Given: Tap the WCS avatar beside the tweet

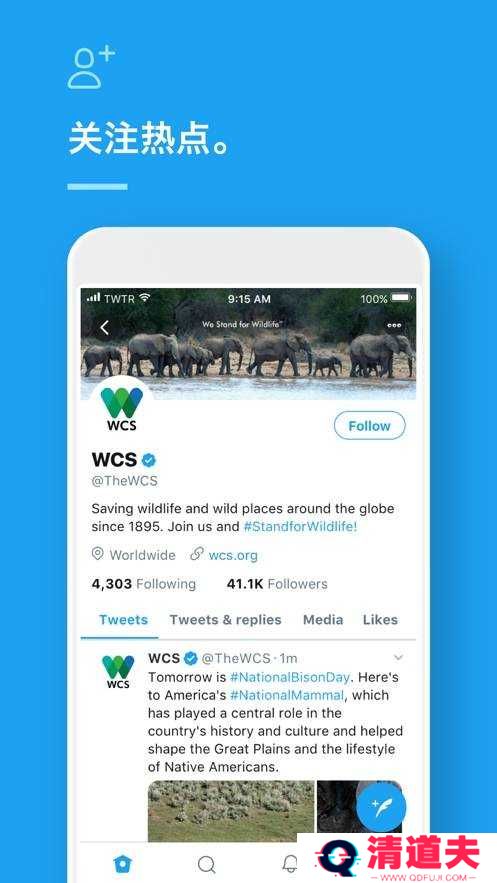Looking at the screenshot, I should (x=118, y=672).
